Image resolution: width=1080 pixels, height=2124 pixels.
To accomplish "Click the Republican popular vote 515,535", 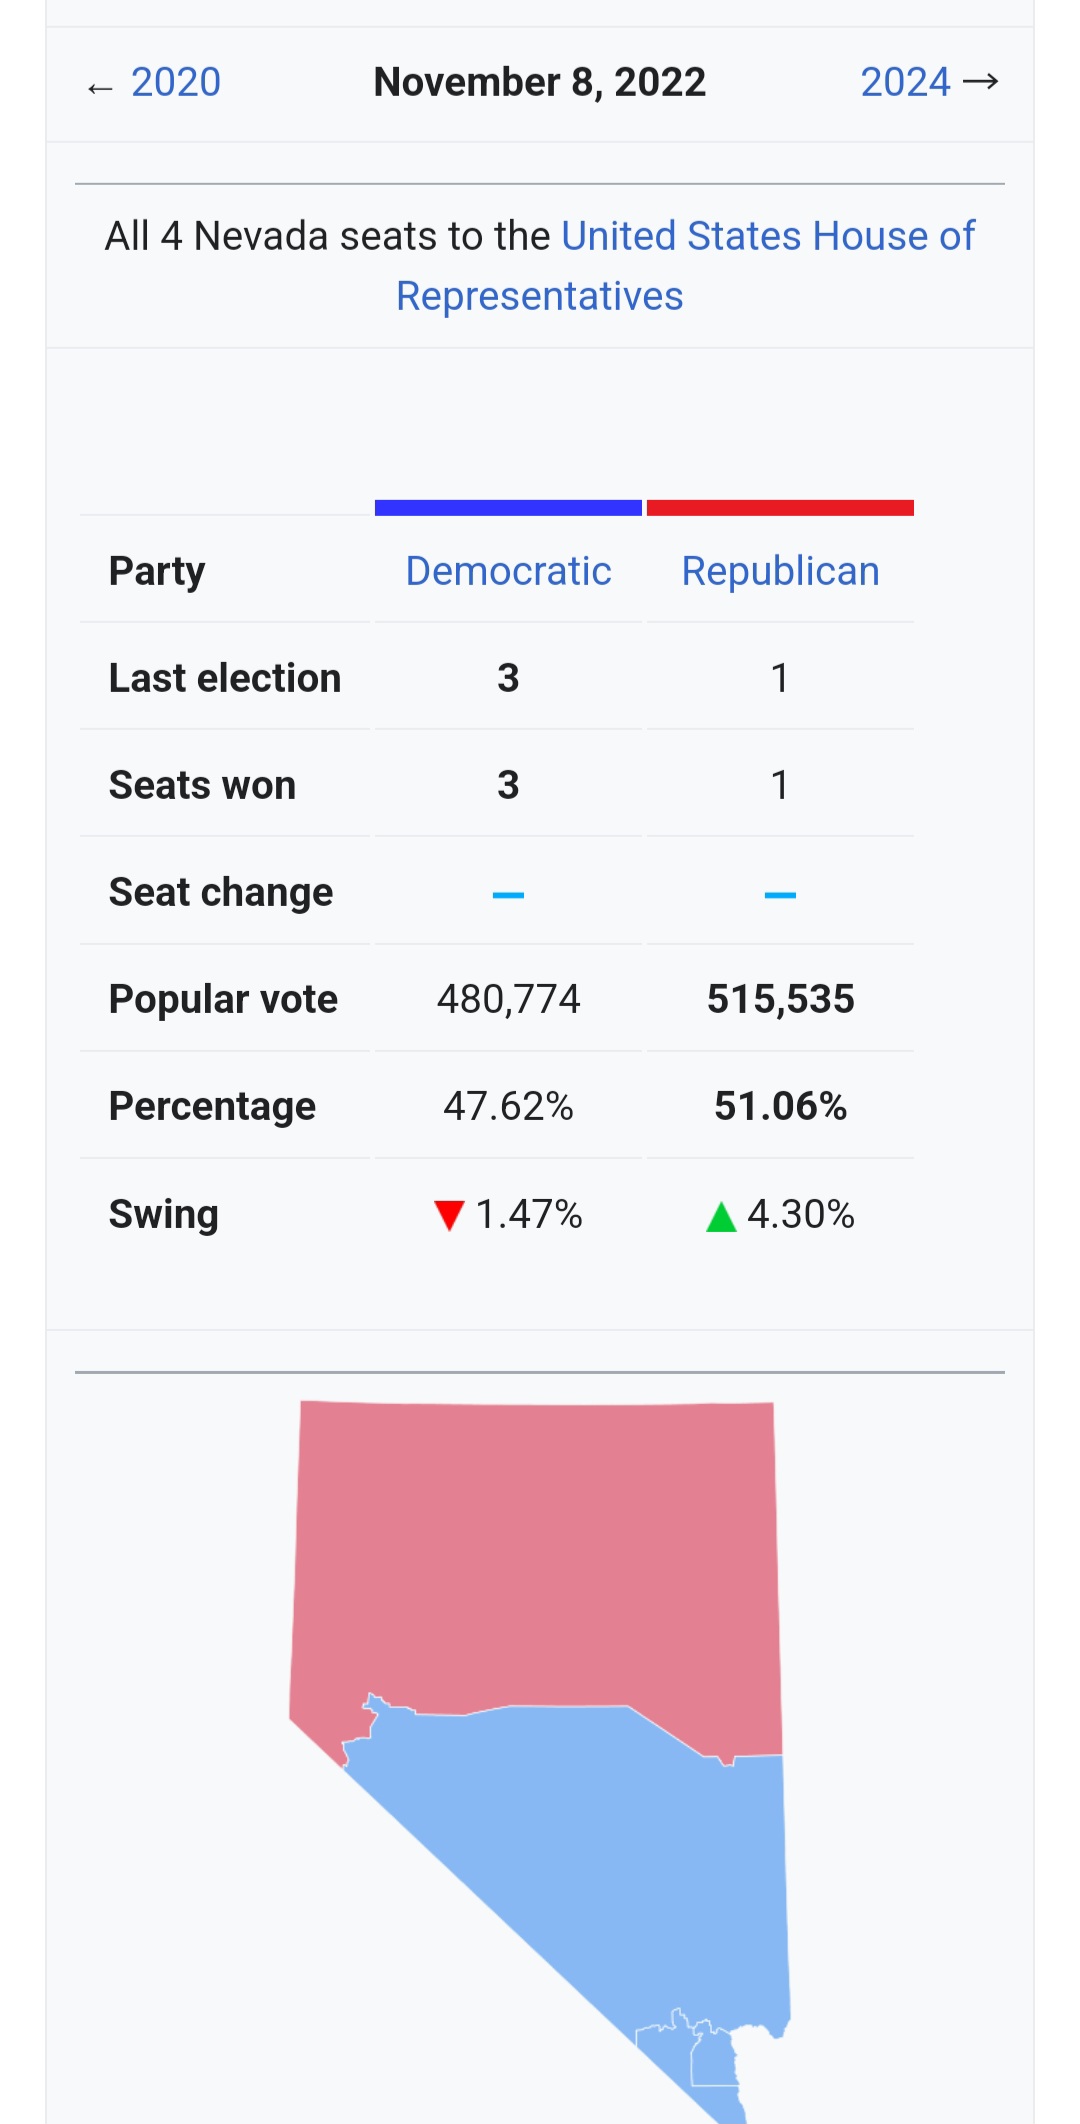I will [780, 999].
